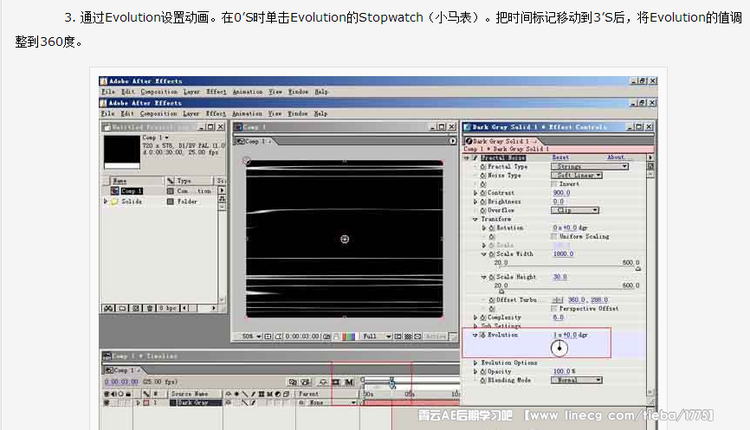Open Effect in the lower menu bar
This screenshot has width=750, height=430.
click(216, 114)
